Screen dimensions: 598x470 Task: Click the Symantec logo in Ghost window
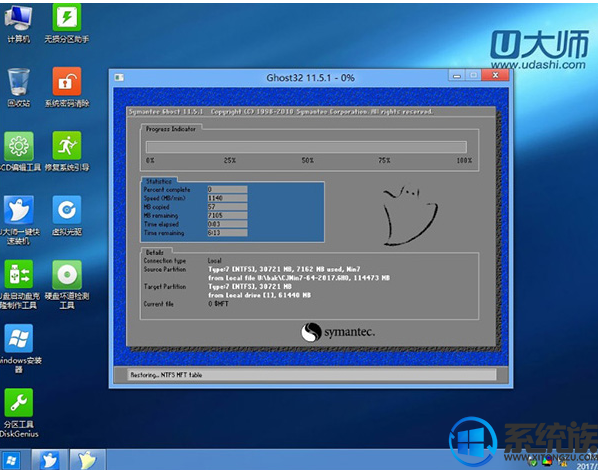click(x=338, y=332)
